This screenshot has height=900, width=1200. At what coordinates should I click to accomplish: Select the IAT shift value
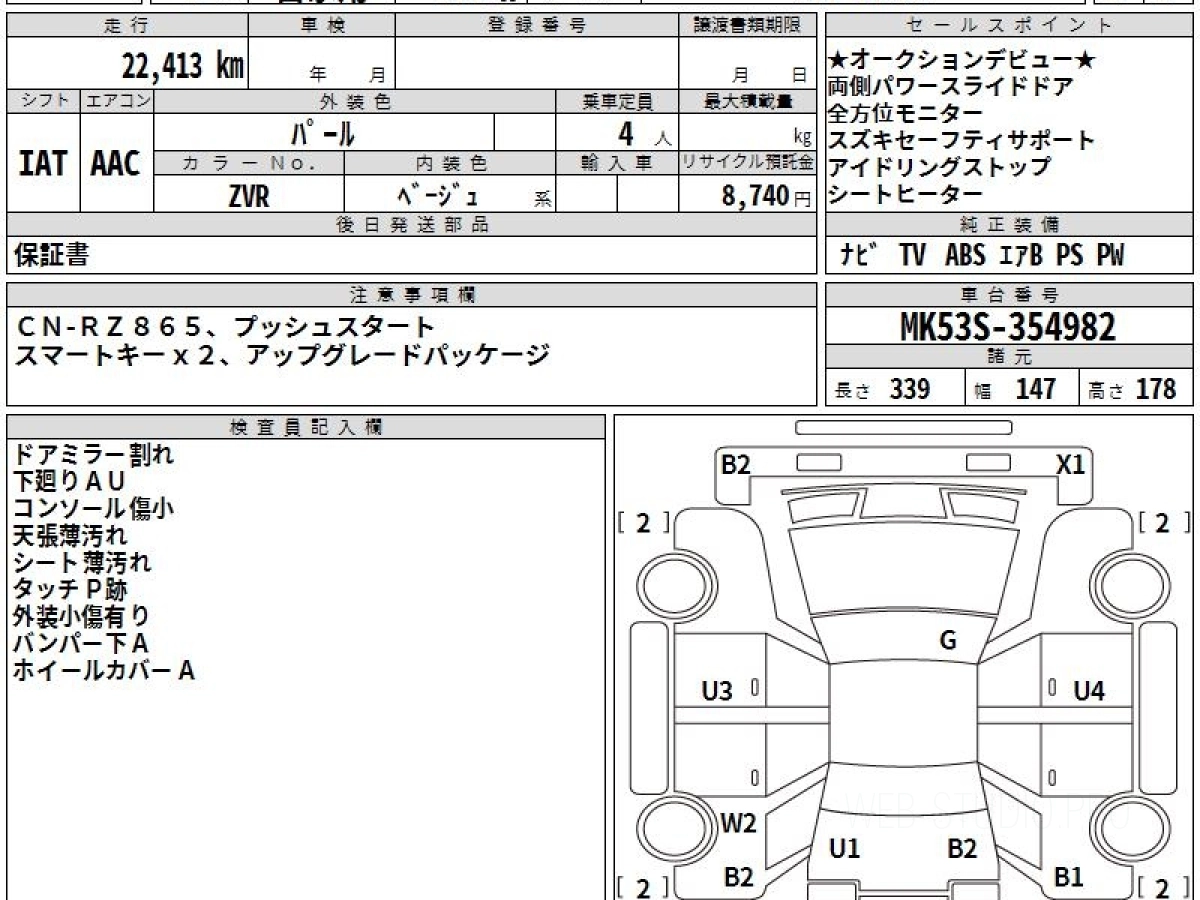point(43,164)
